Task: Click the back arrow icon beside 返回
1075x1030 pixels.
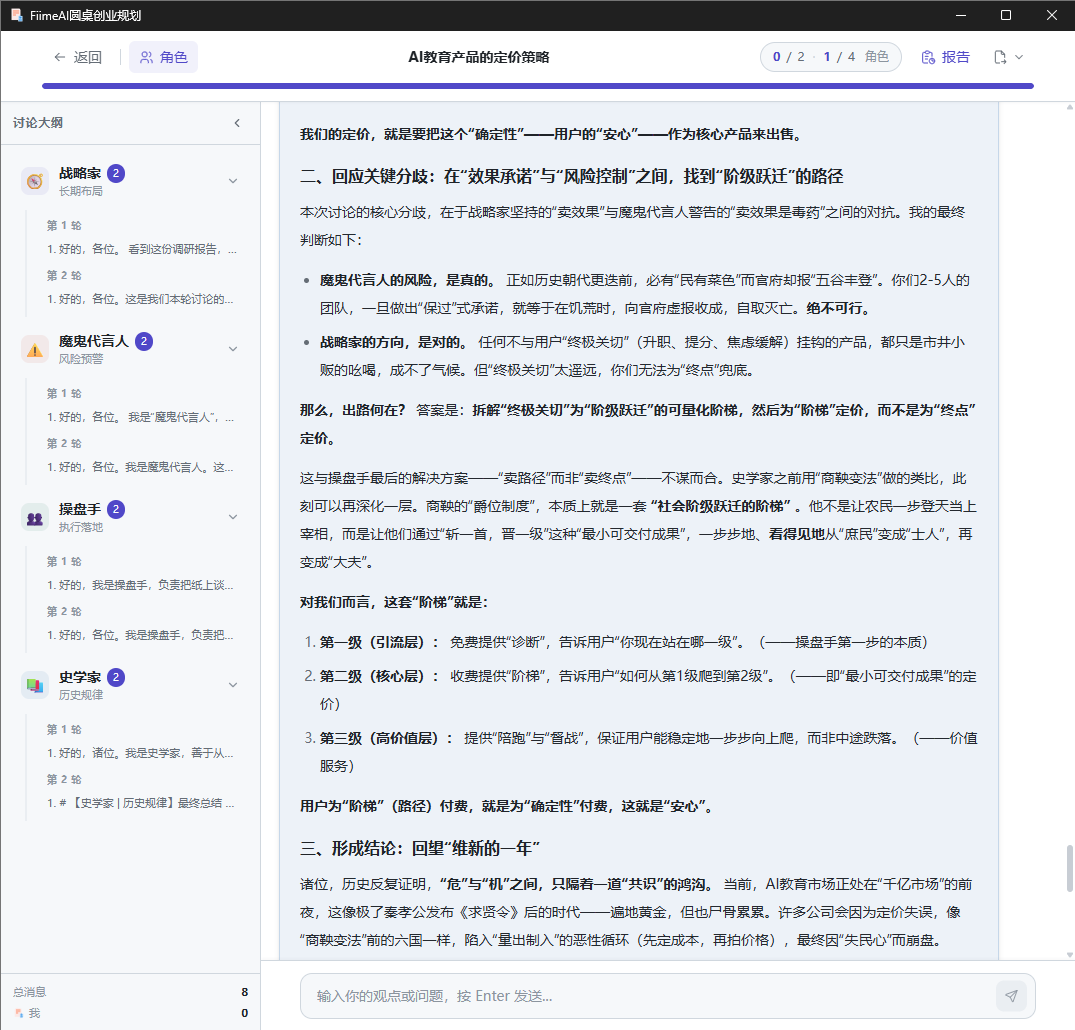Action: click(x=60, y=57)
